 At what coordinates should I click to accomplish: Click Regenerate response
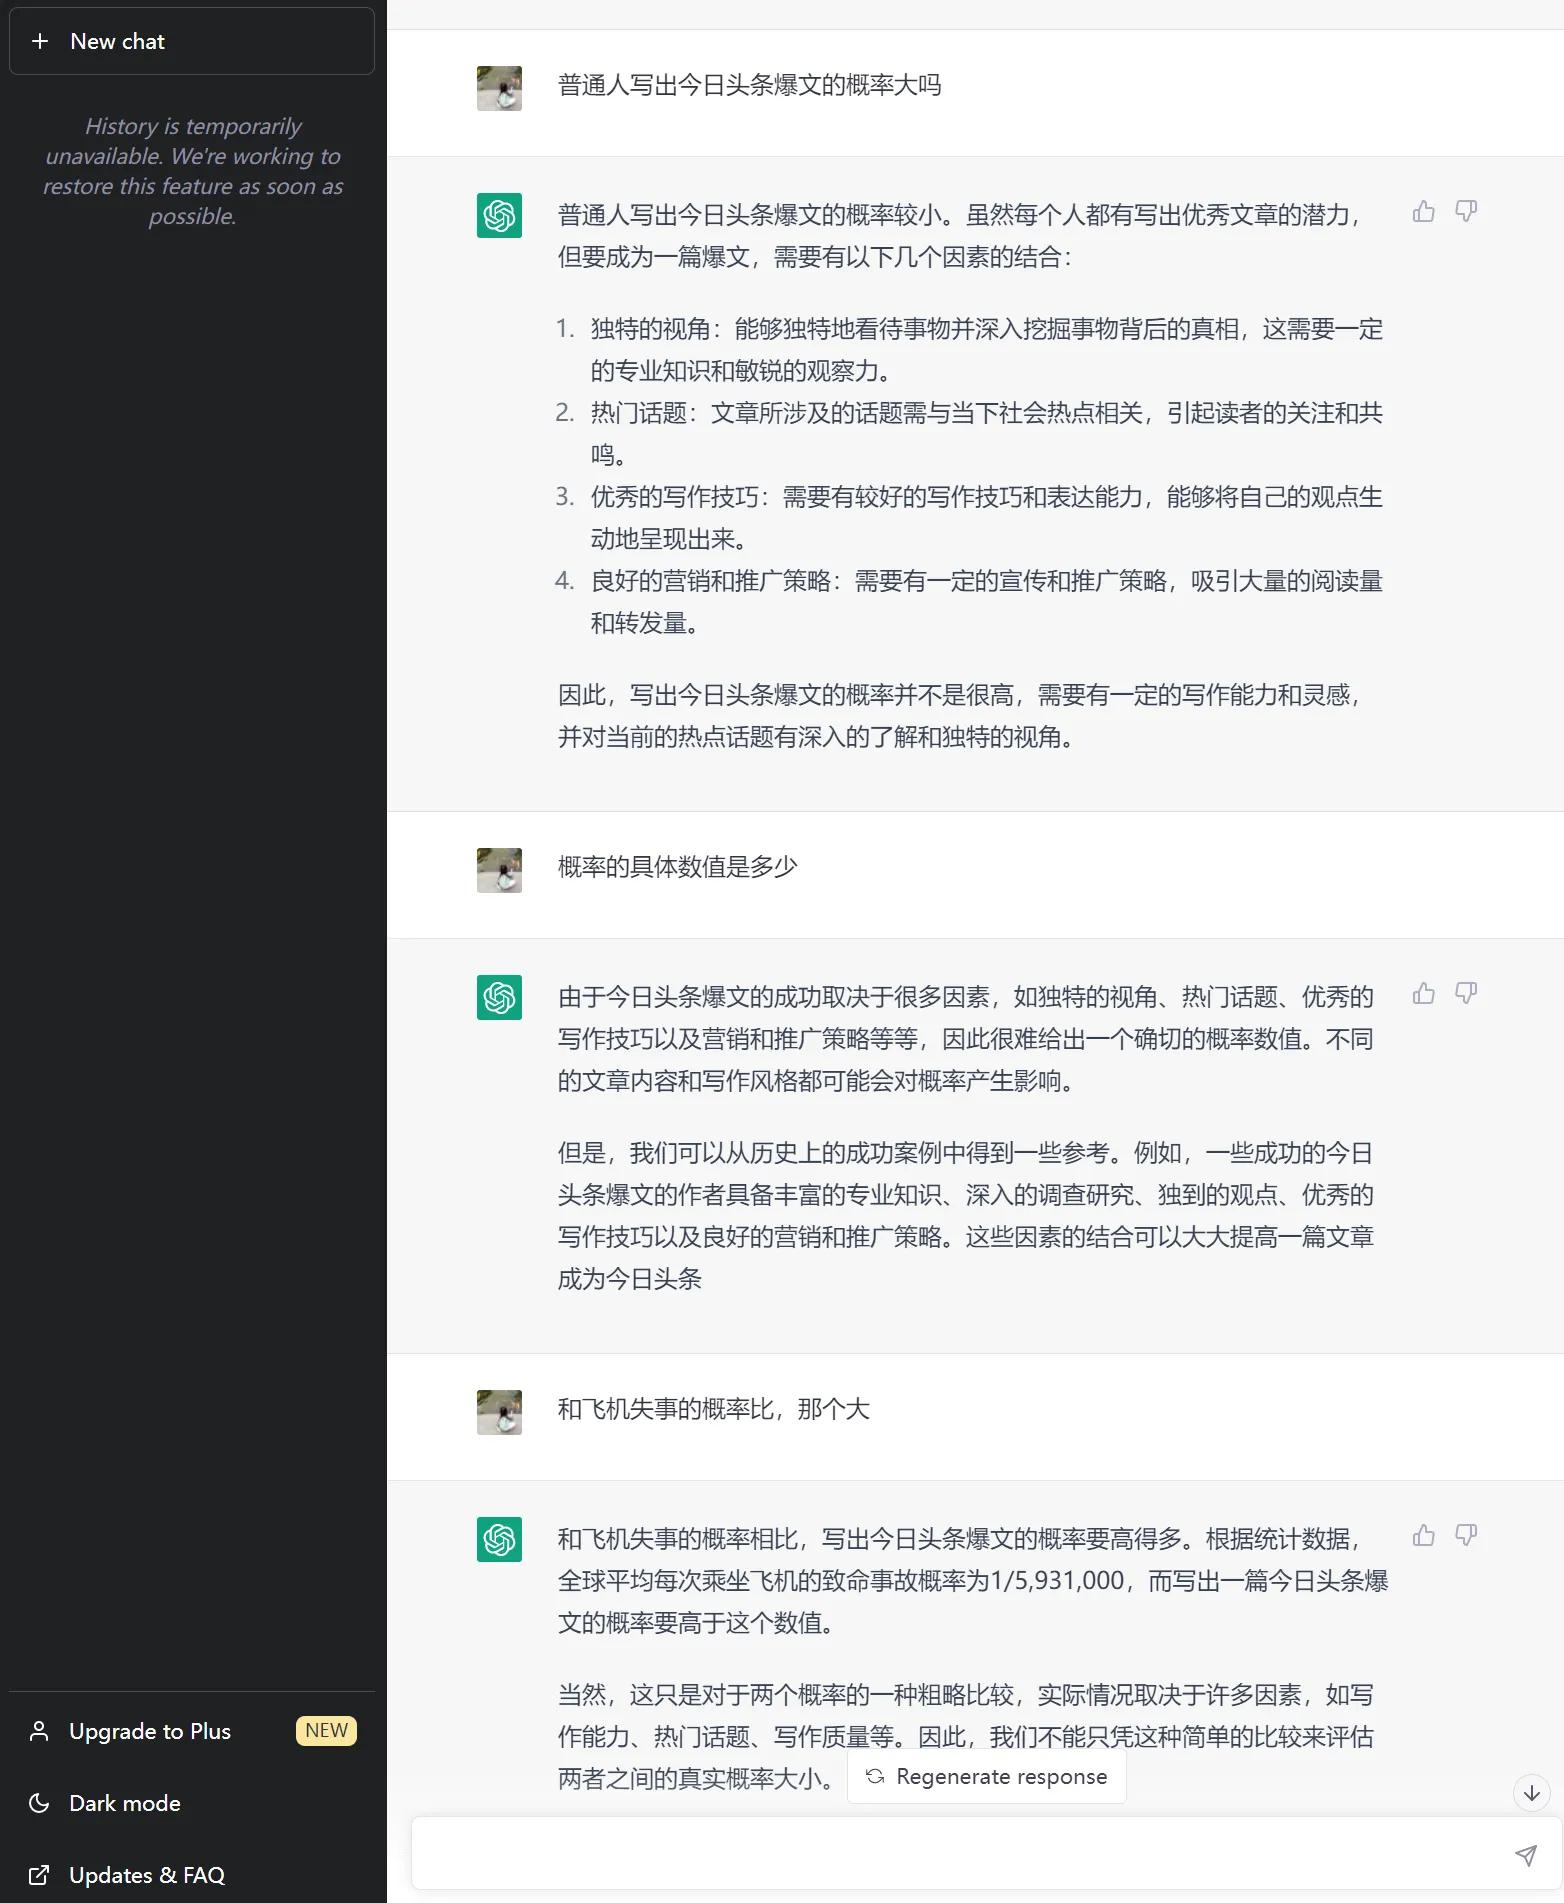(x=987, y=1776)
